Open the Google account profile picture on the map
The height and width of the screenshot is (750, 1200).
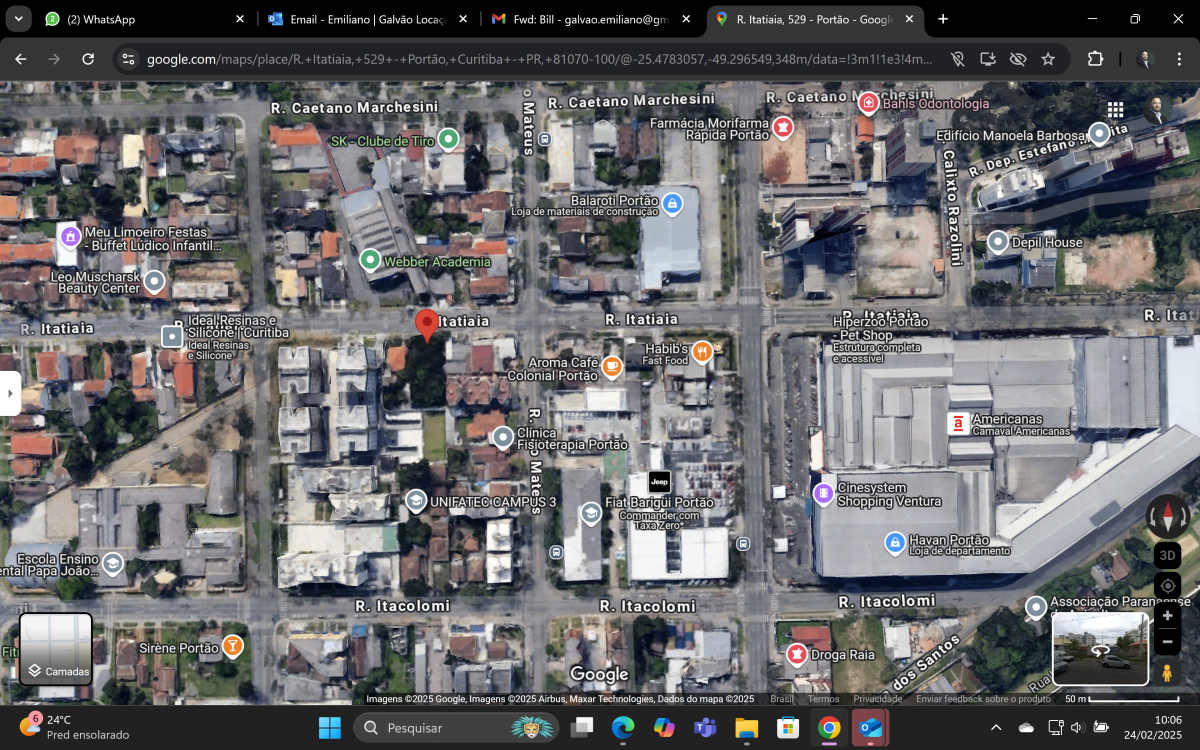pyautogui.click(x=1158, y=110)
